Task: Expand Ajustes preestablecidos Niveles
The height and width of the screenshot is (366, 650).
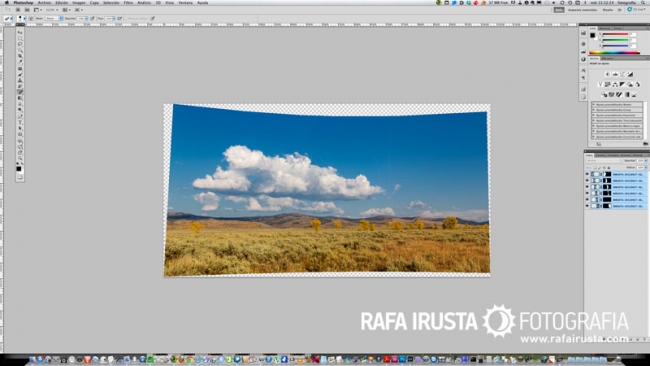Action: coord(594,105)
